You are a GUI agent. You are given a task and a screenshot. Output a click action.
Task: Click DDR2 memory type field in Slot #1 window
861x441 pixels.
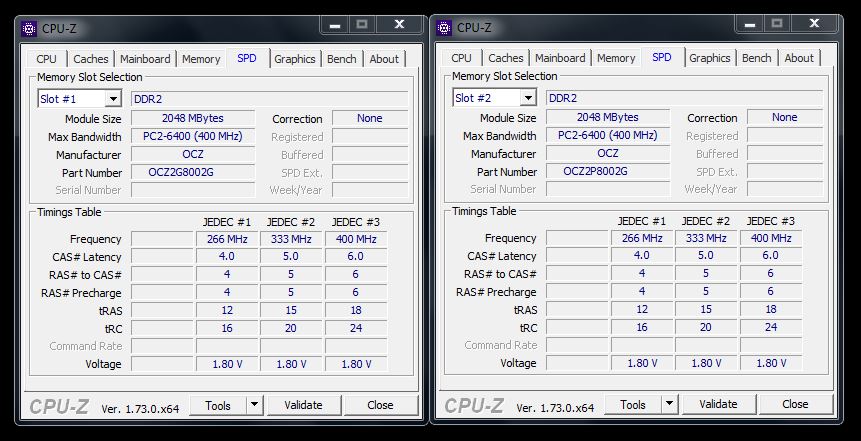click(270, 99)
